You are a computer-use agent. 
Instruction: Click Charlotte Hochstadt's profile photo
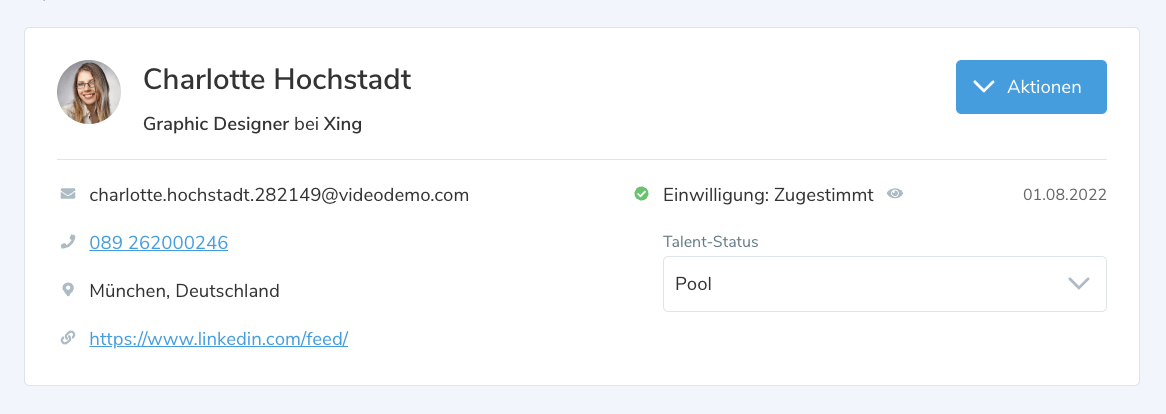pyautogui.click(x=89, y=92)
